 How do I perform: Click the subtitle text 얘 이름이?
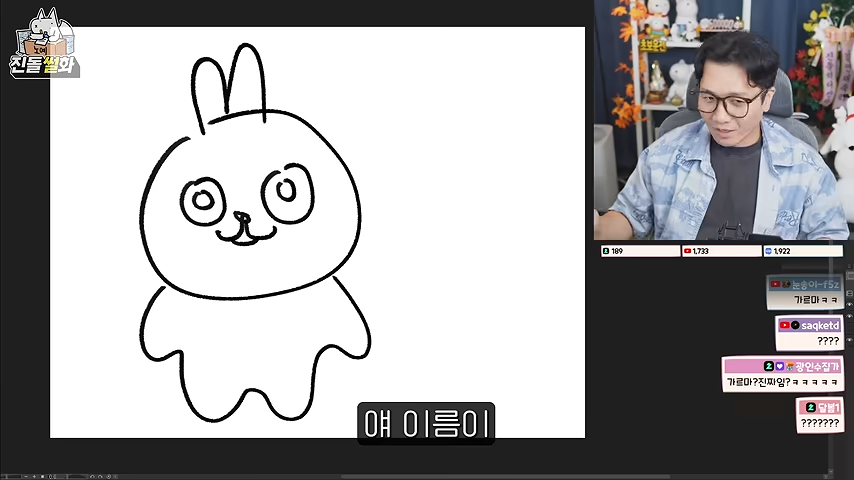tap(426, 424)
